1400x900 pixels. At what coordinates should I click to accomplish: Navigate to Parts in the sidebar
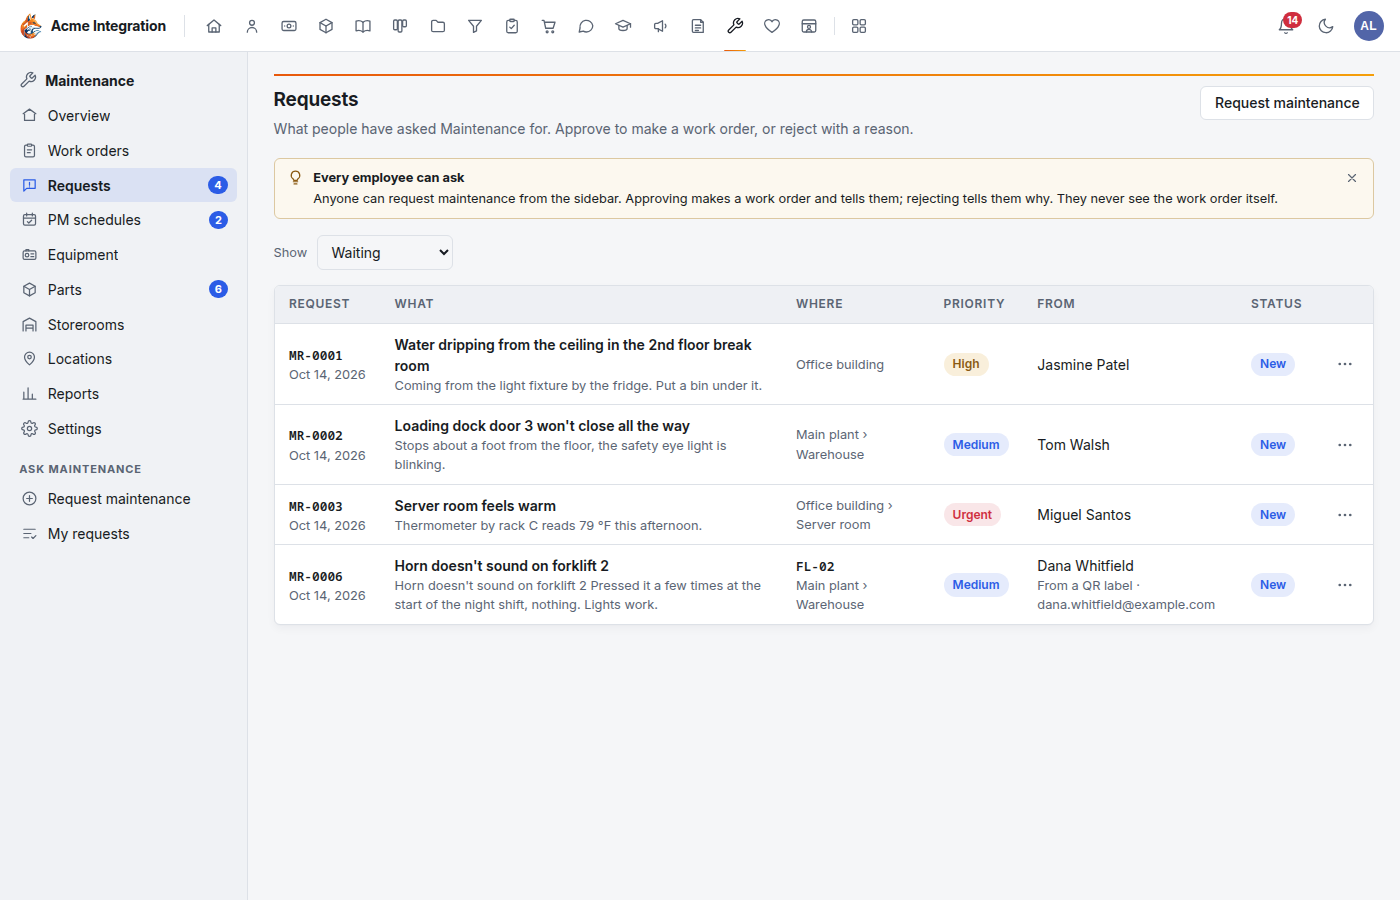124,290
